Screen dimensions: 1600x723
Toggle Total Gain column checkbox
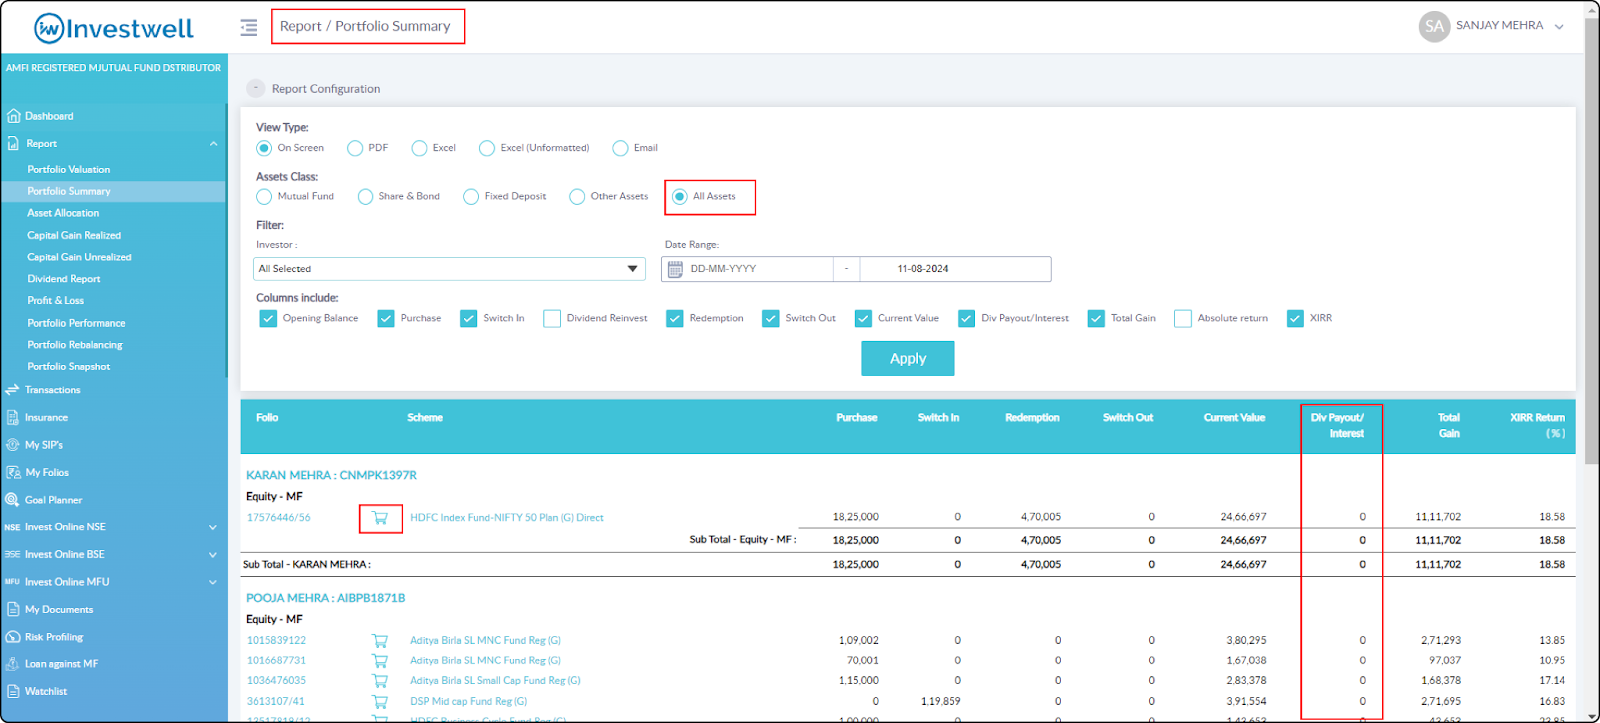tap(1097, 318)
